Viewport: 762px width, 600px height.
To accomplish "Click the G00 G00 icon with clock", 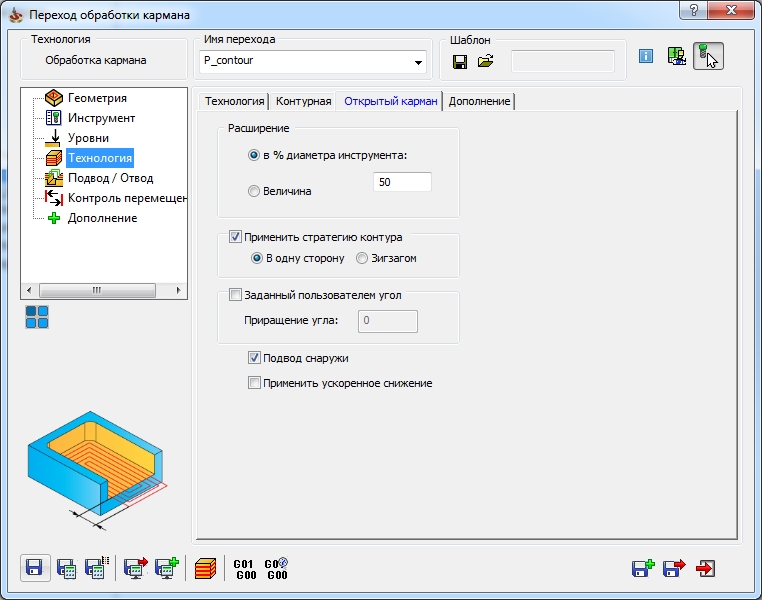I will (x=276, y=569).
